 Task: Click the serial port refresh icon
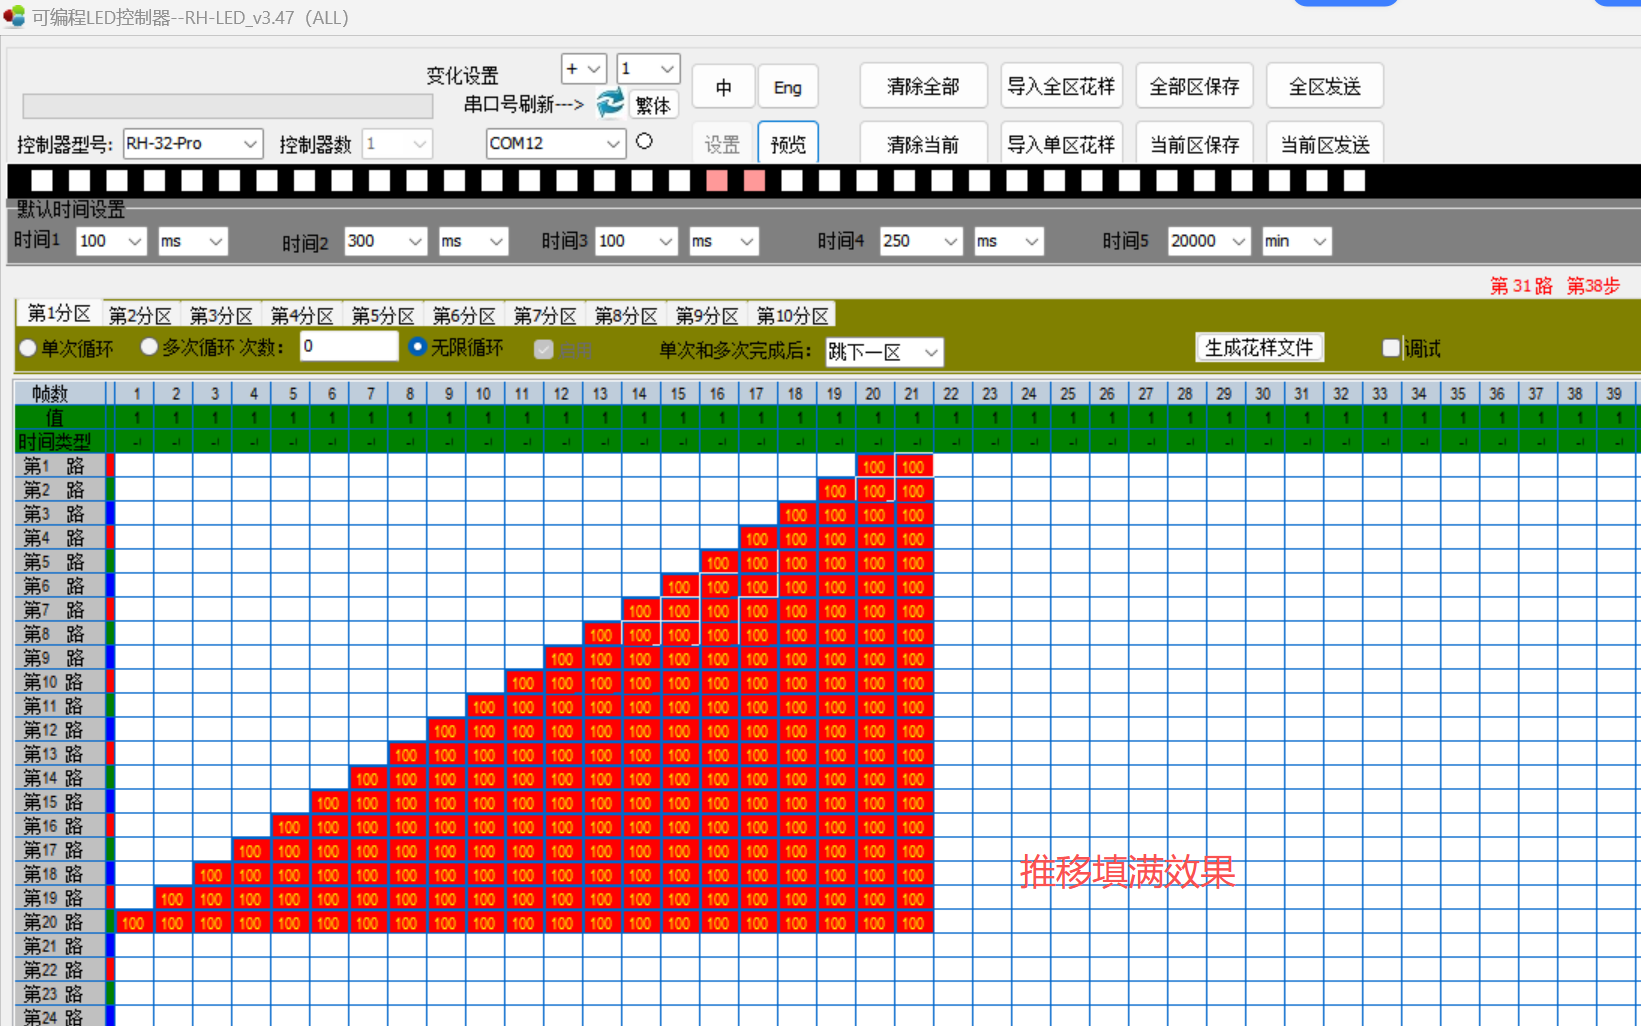coord(610,103)
